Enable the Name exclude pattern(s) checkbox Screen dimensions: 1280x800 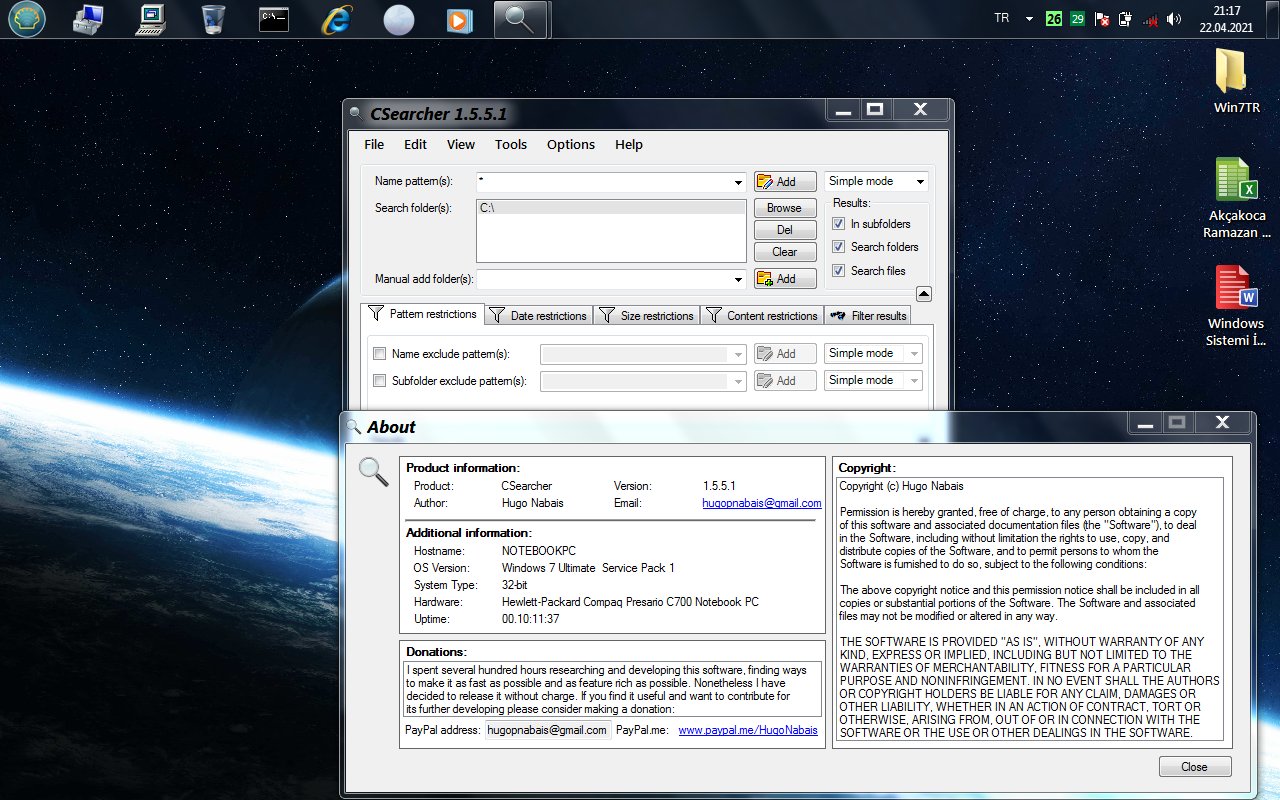point(379,354)
